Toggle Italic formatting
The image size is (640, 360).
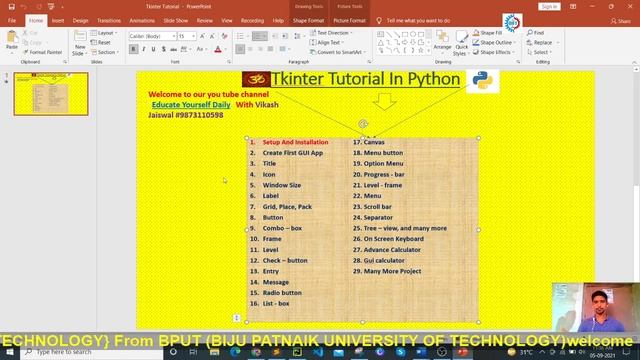click(144, 49)
